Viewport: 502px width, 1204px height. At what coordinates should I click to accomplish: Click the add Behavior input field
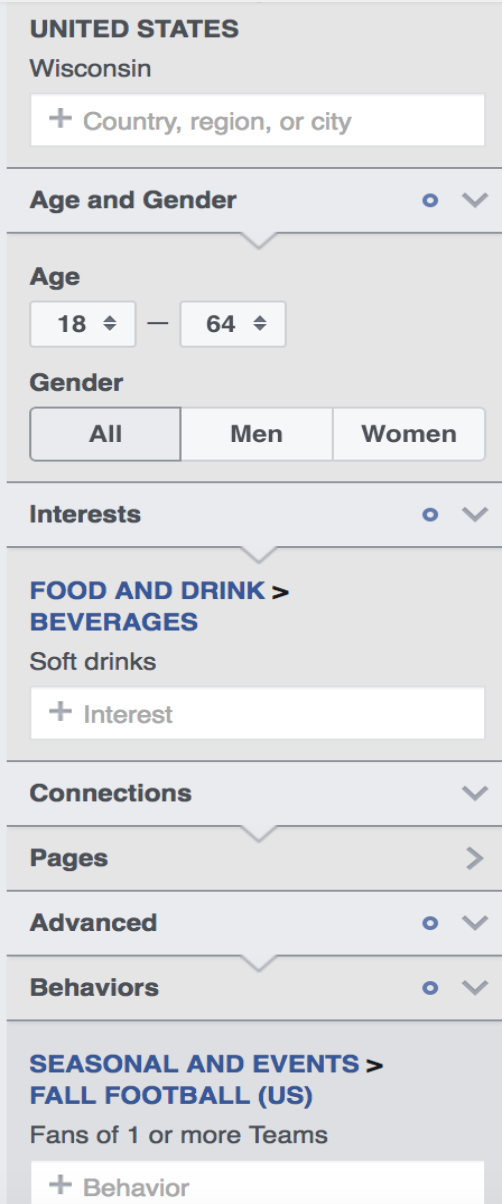(258, 1183)
